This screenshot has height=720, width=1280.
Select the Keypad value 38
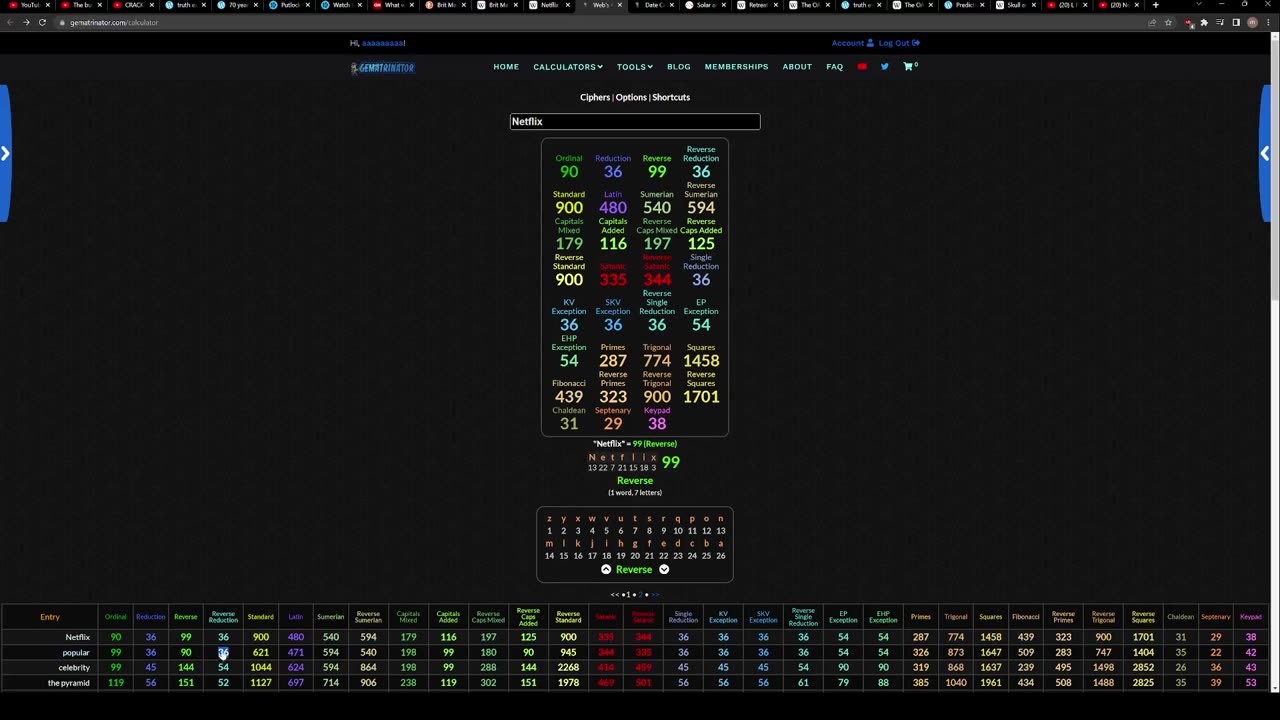pyautogui.click(x=657, y=424)
